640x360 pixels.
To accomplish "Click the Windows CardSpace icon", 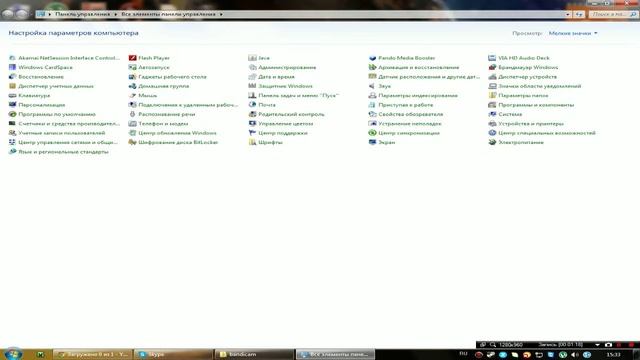I will click(x=12, y=67).
